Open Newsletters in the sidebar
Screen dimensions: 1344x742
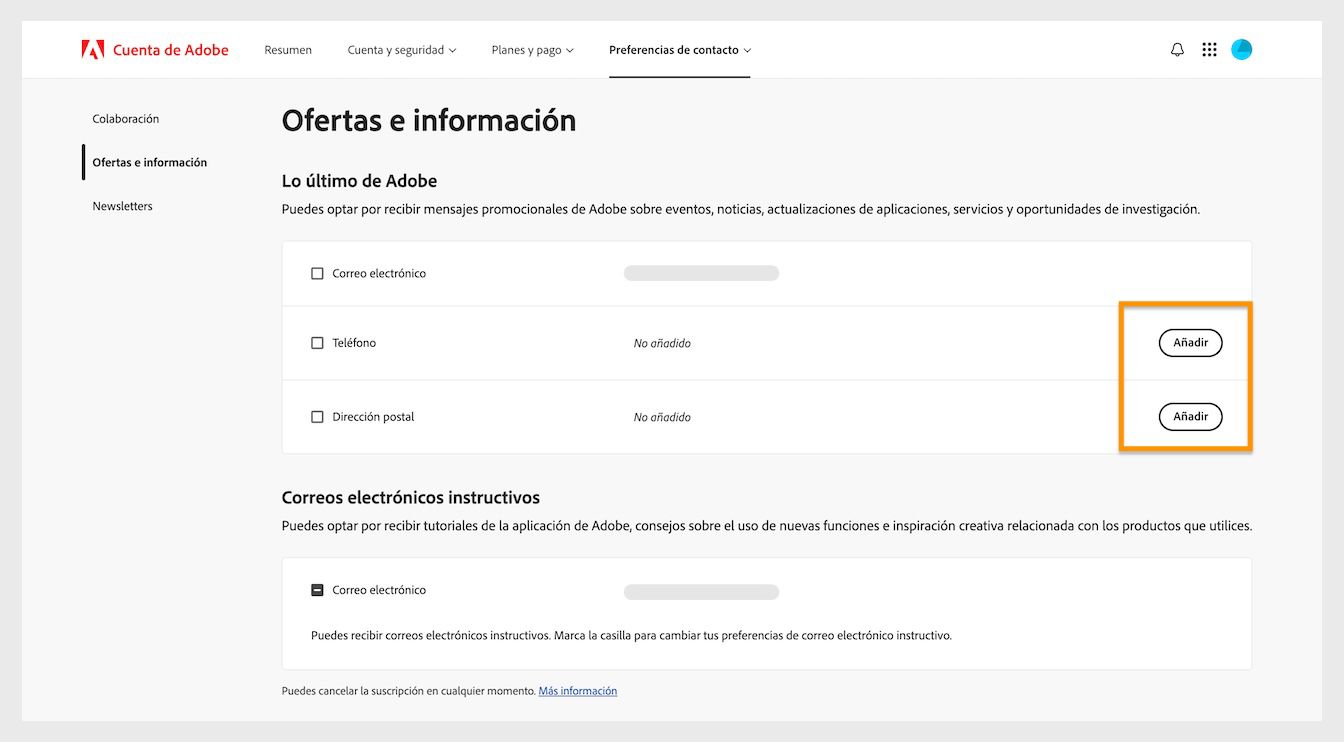coord(123,206)
